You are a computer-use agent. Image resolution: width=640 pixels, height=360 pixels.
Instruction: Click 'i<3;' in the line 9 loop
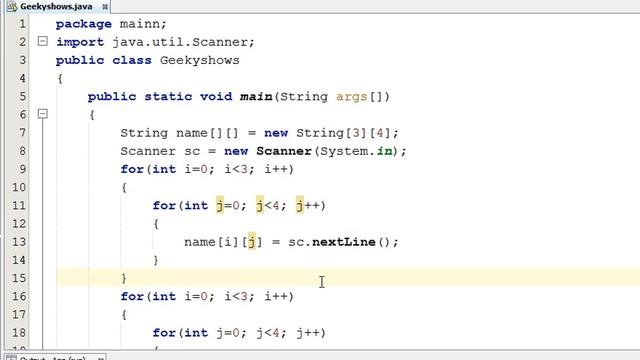click(x=240, y=169)
